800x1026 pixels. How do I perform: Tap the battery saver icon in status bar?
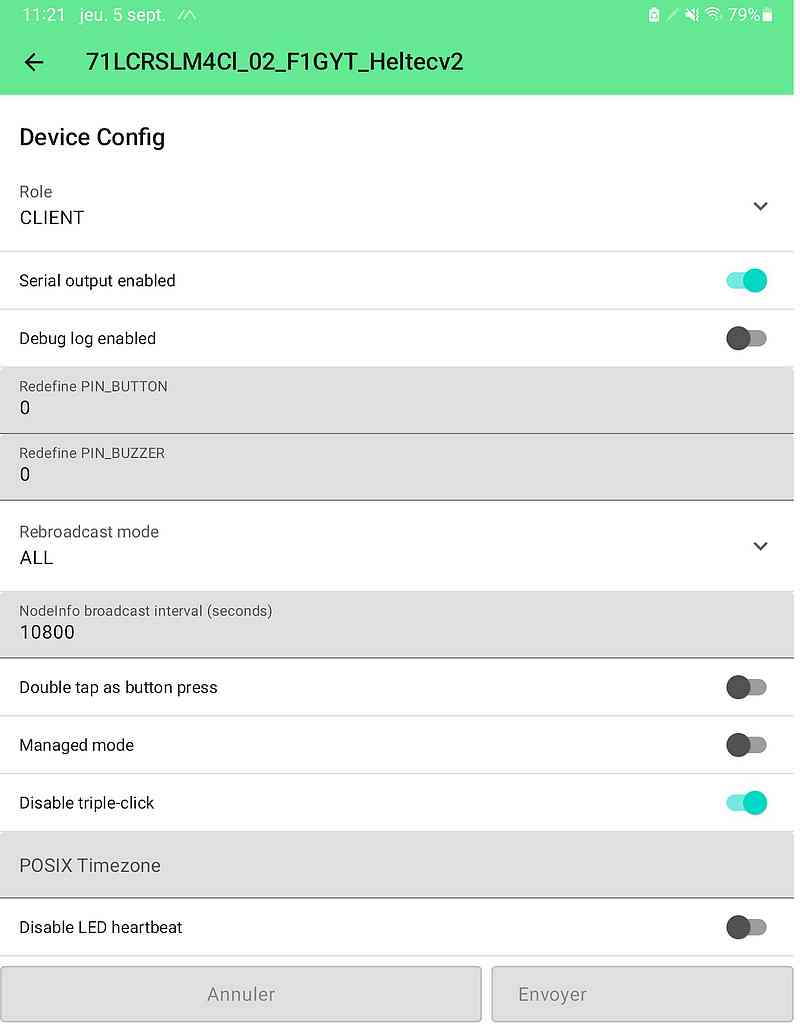pyautogui.click(x=653, y=14)
